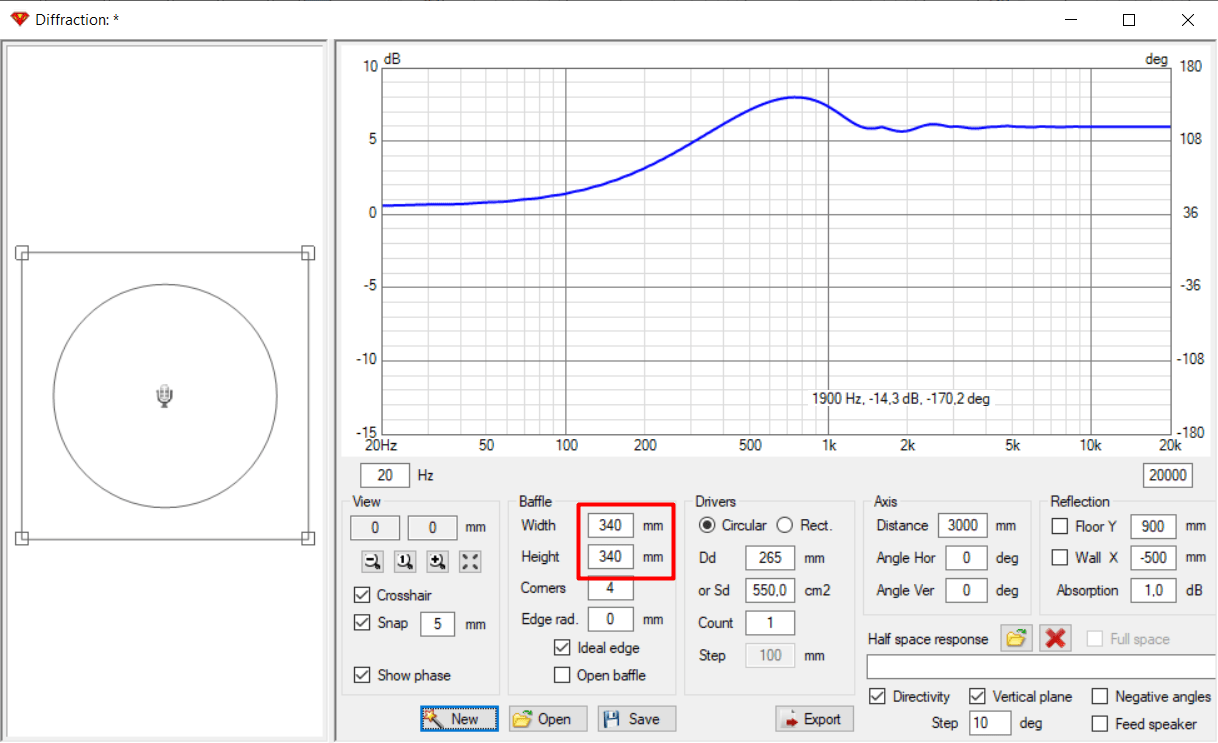The image size is (1218, 743).
Task: Click the start frequency 20 Hz field
Action: coord(385,475)
